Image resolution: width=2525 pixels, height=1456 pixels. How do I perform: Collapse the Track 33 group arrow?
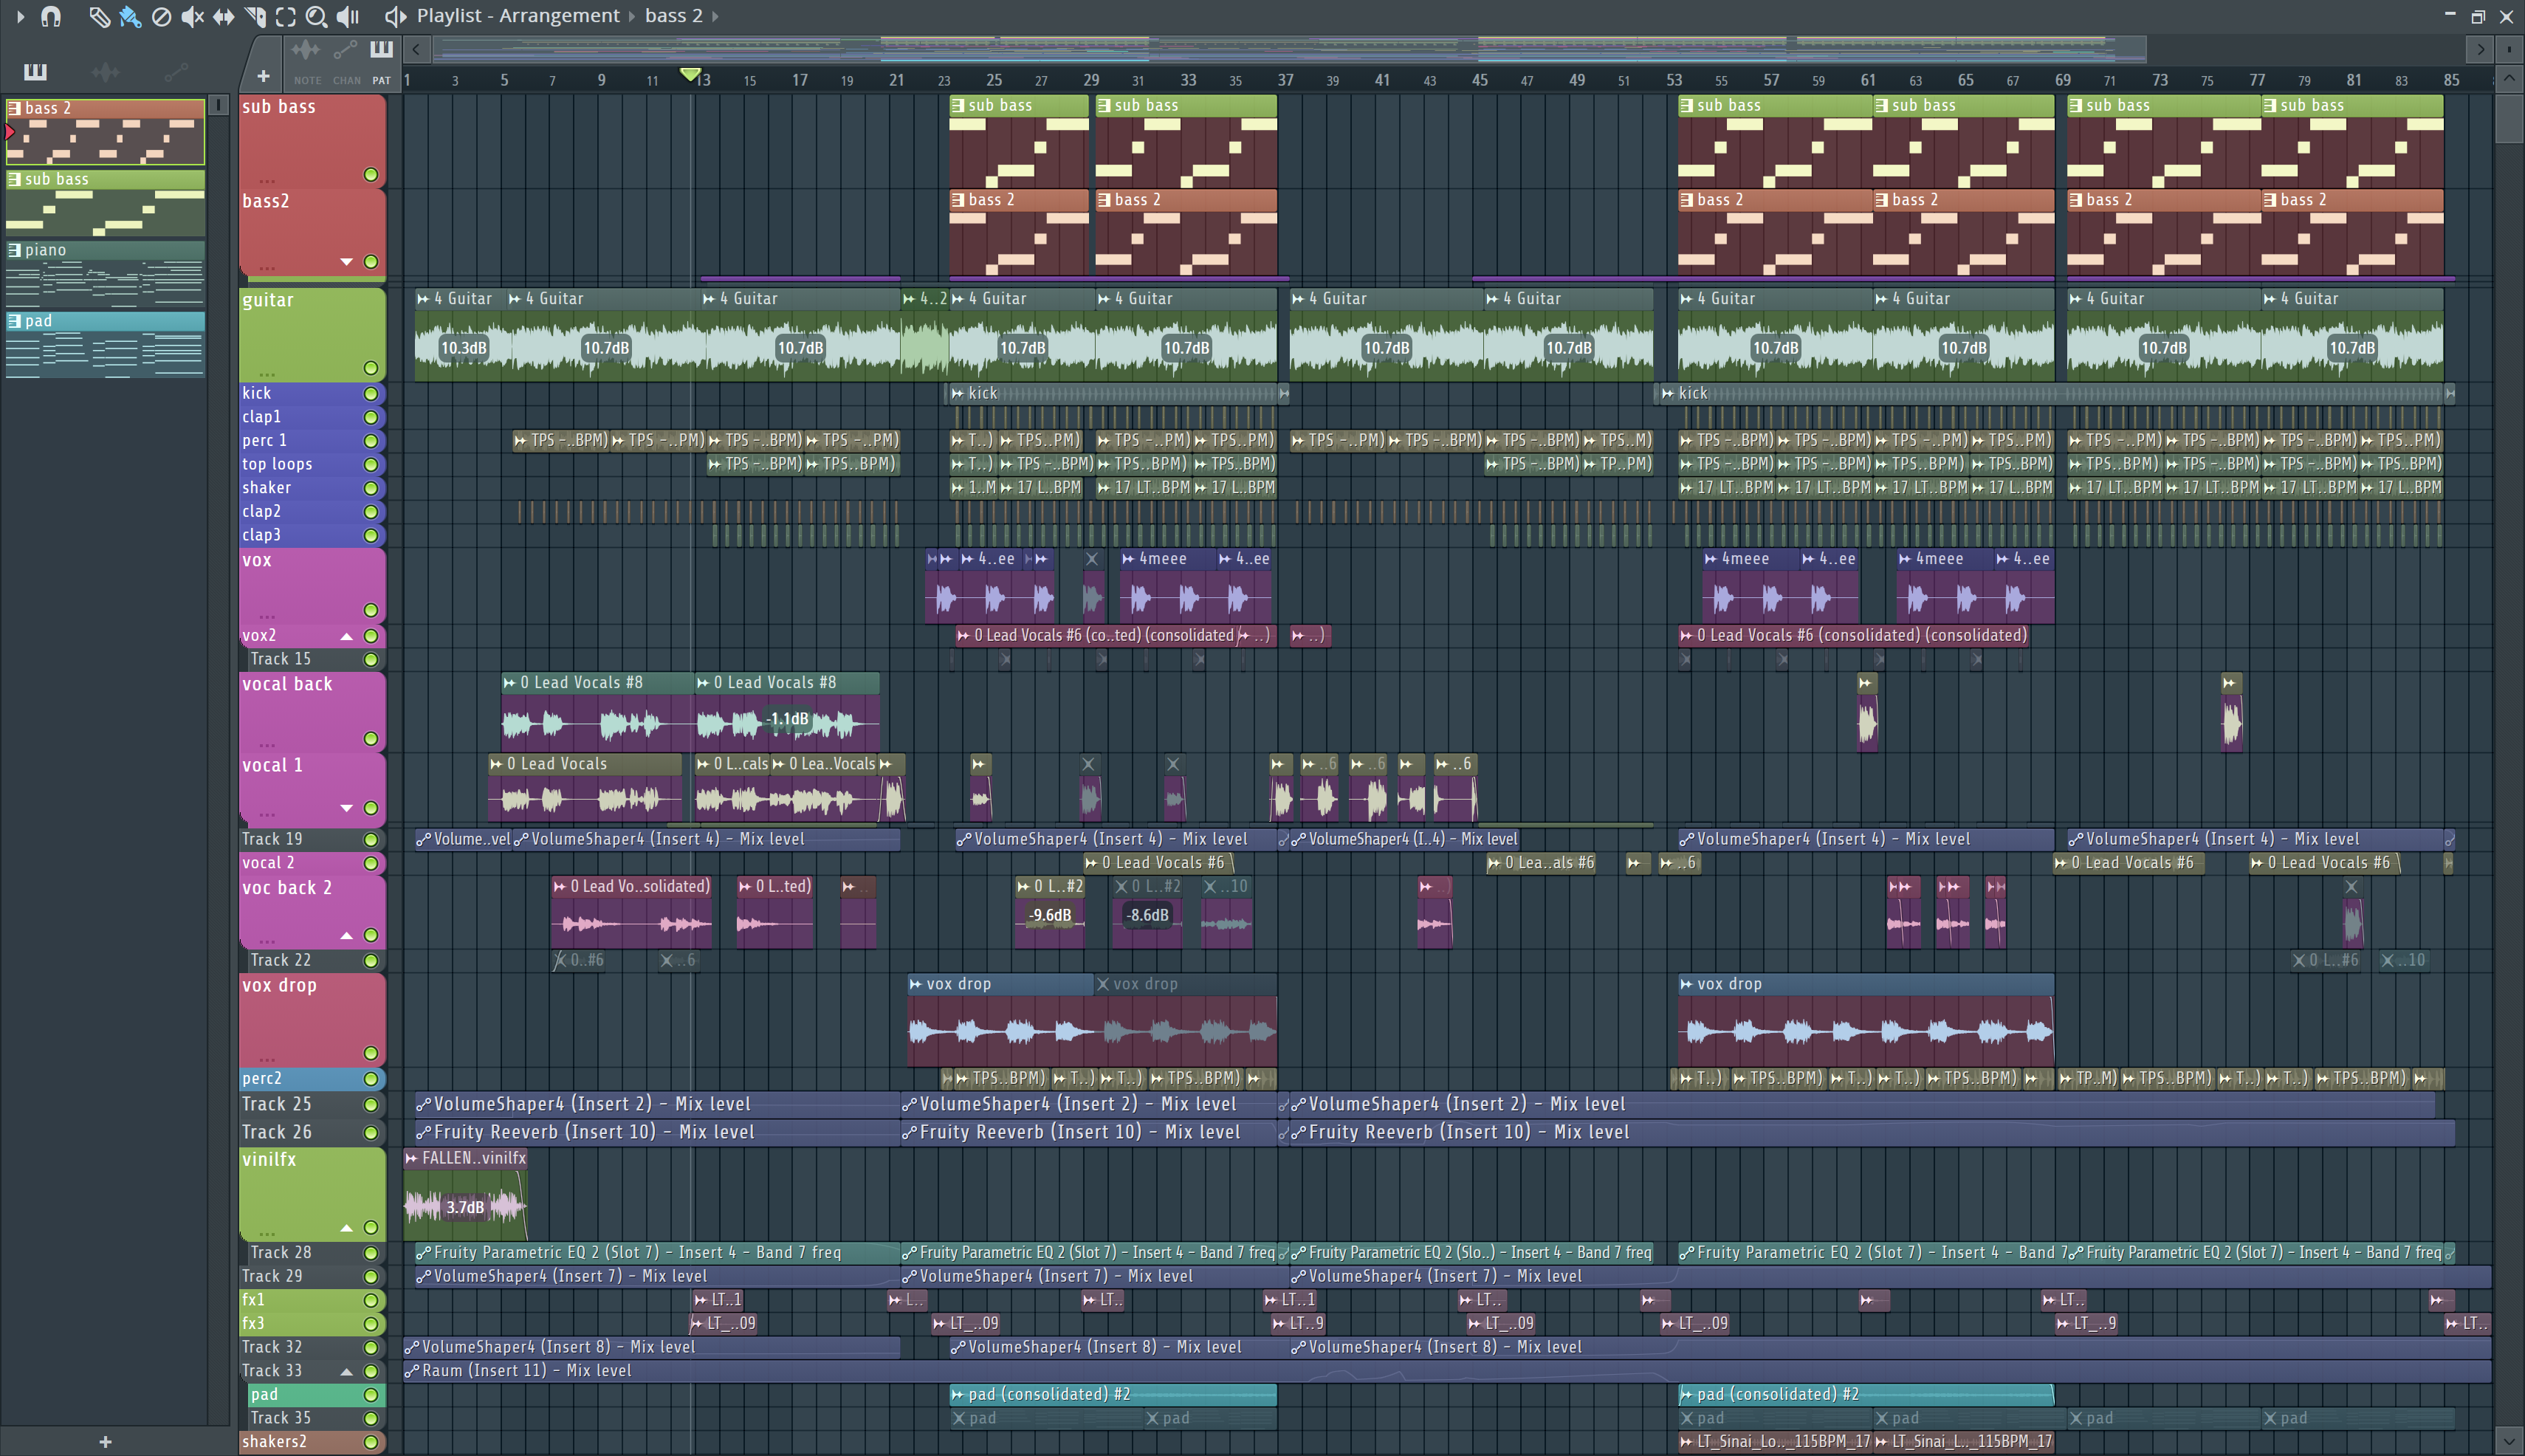tap(347, 1371)
